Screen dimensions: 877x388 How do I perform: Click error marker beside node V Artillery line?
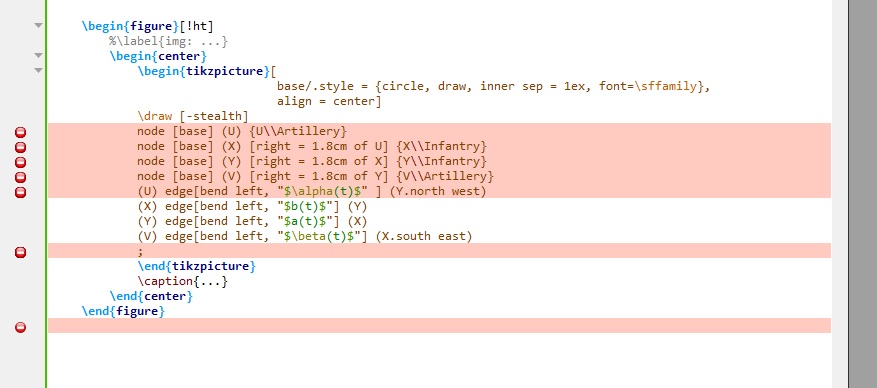20,177
